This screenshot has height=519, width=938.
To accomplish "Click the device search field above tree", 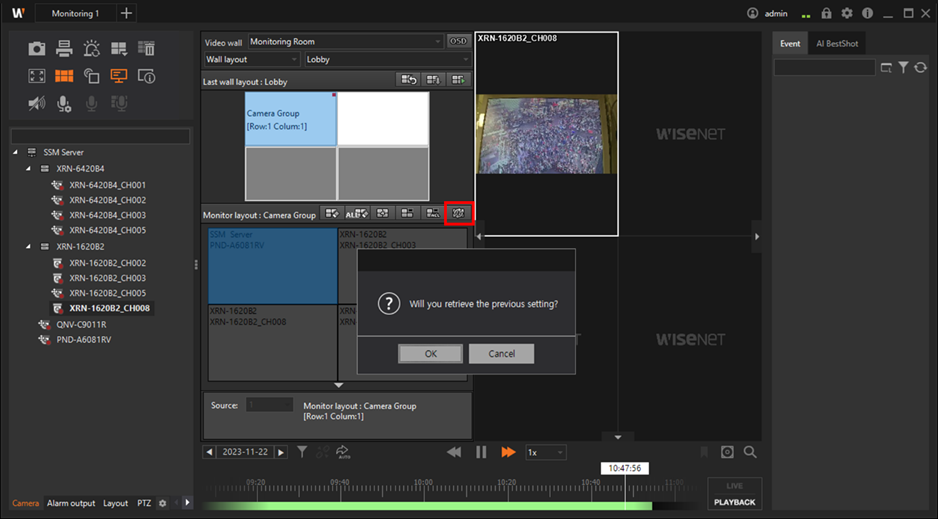I will (x=100, y=136).
